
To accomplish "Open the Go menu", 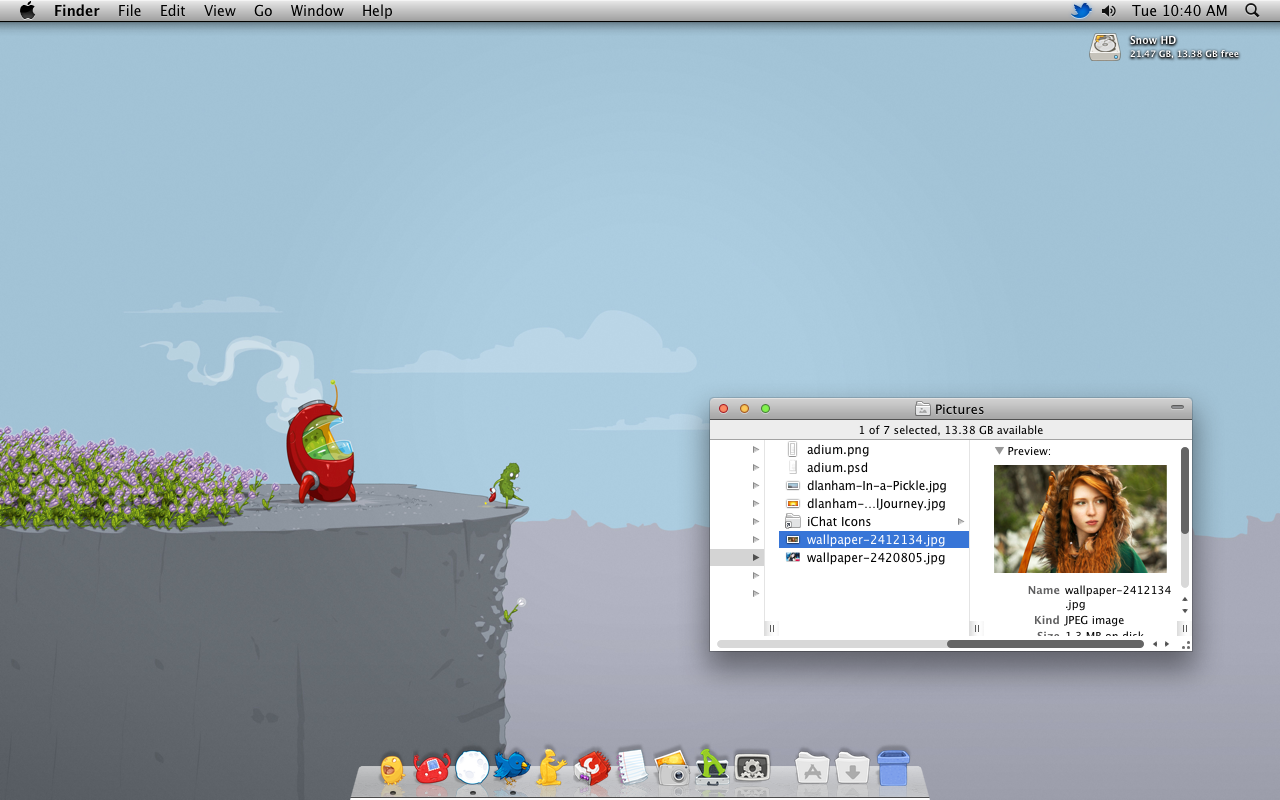I will 263,10.
